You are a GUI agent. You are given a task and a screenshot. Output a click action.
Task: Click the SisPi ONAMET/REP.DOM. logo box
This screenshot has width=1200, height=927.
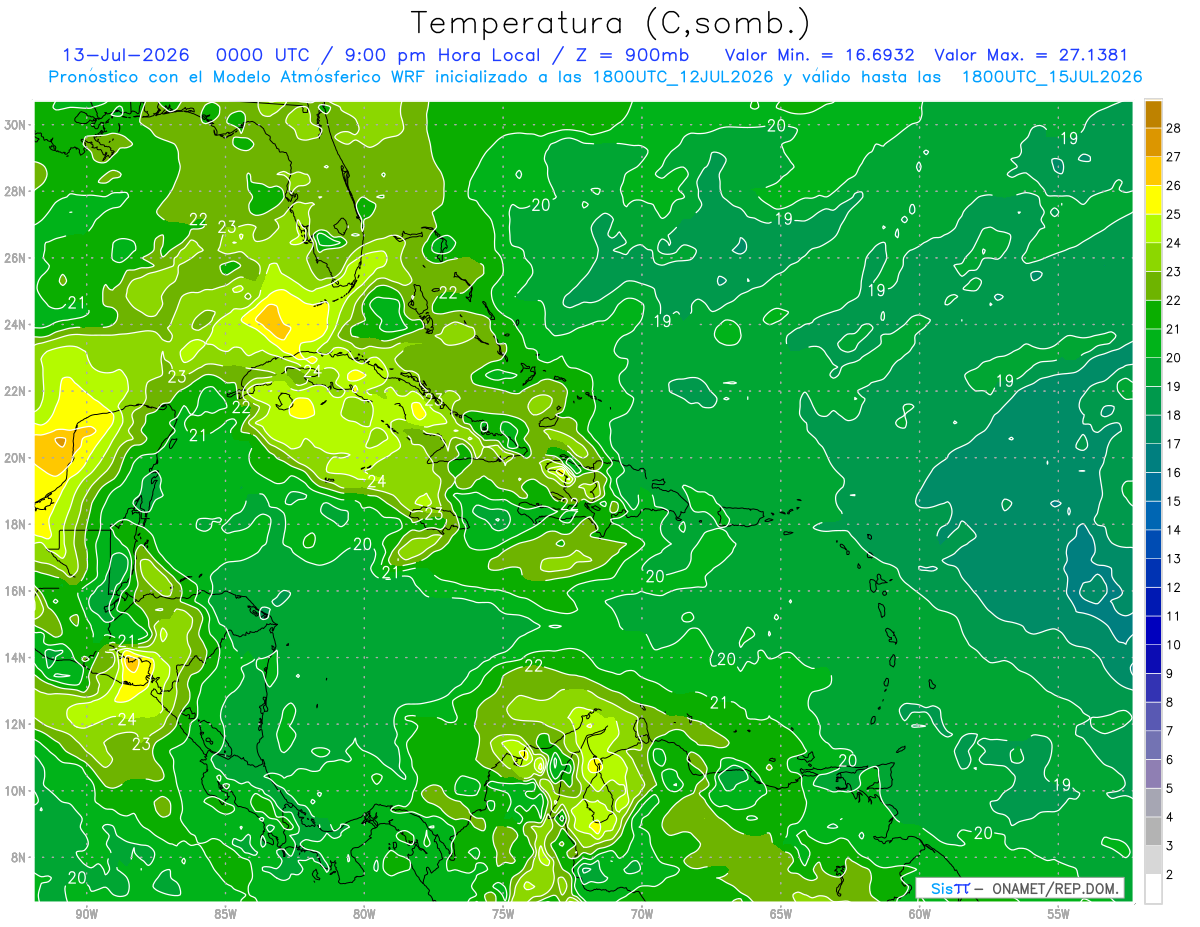pos(1020,888)
